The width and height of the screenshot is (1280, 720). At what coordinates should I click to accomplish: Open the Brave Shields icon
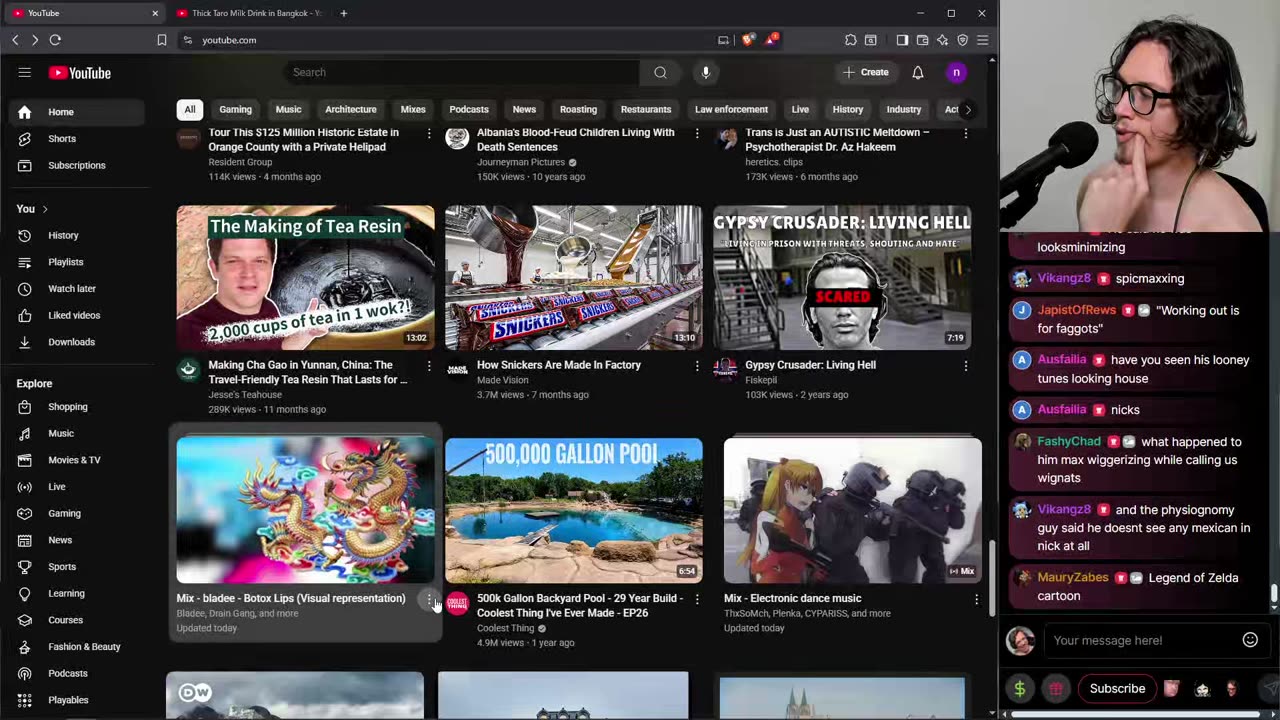point(748,40)
